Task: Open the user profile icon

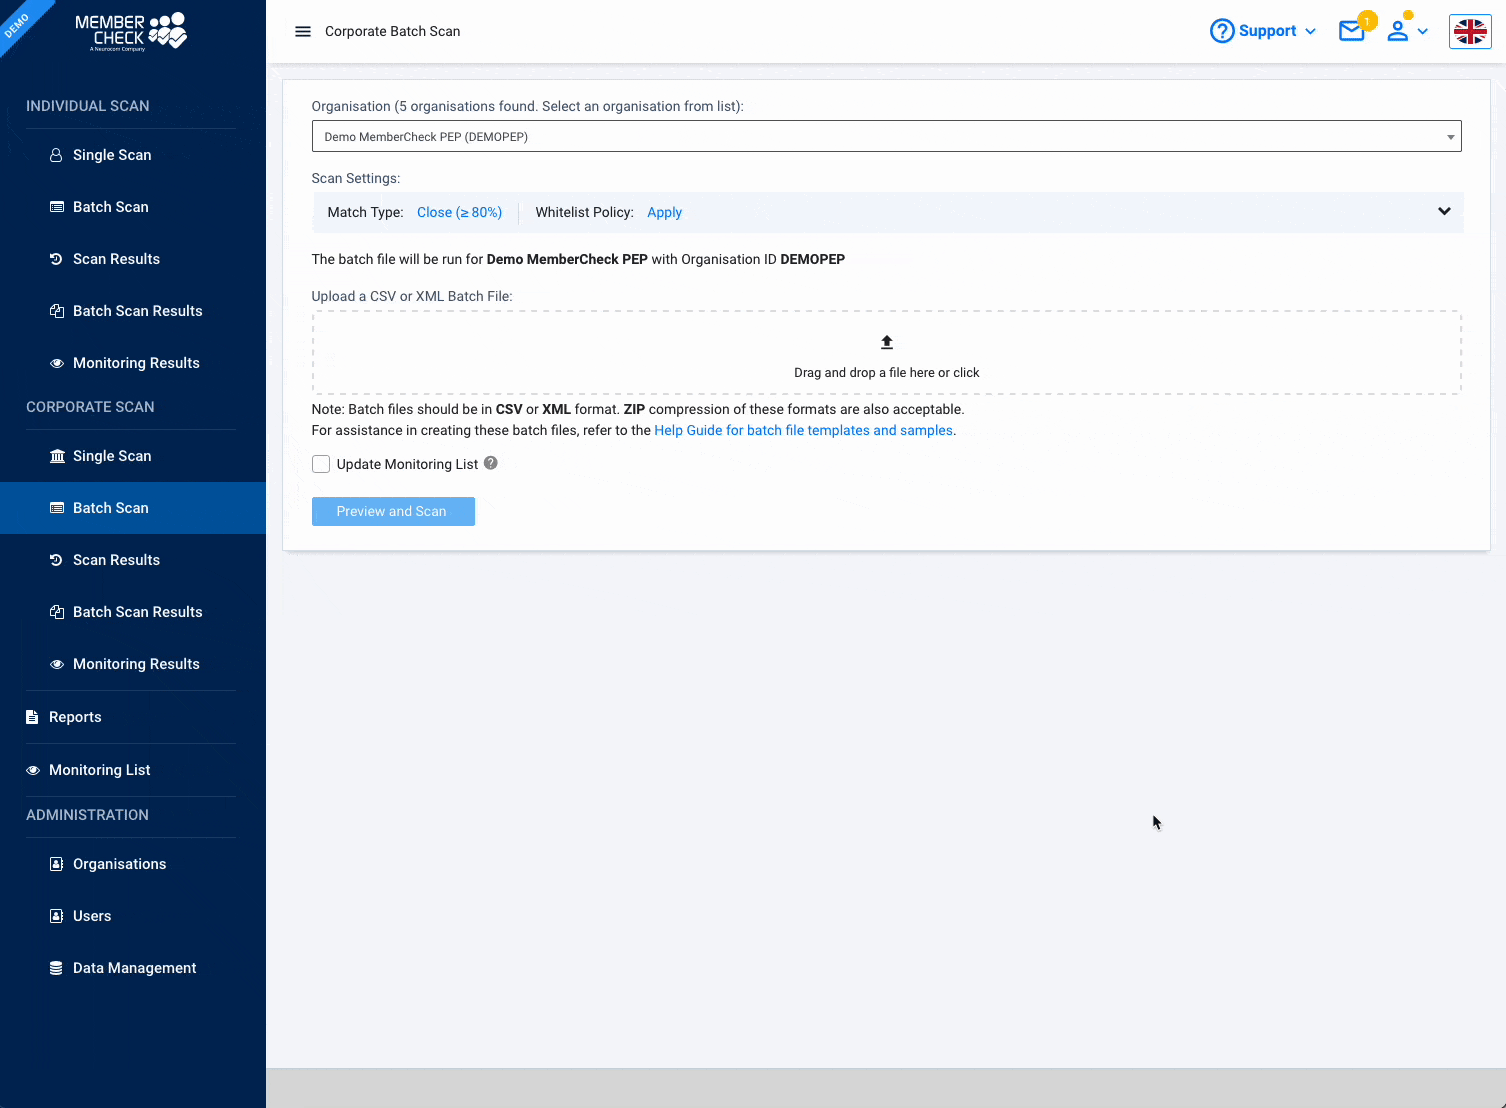Action: (1398, 31)
